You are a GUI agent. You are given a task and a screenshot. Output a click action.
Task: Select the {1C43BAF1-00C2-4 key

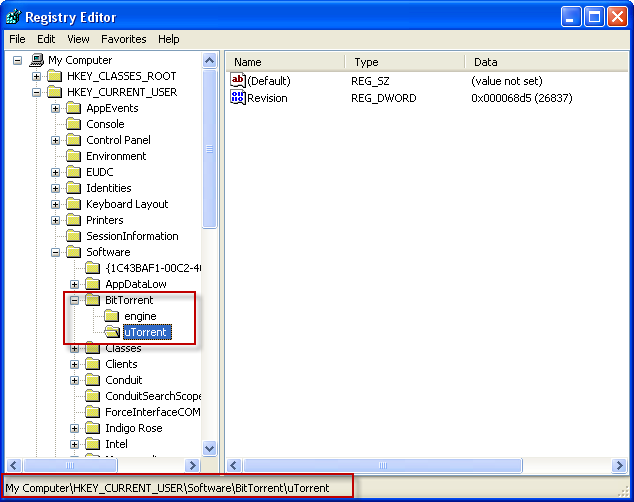[x=153, y=268]
